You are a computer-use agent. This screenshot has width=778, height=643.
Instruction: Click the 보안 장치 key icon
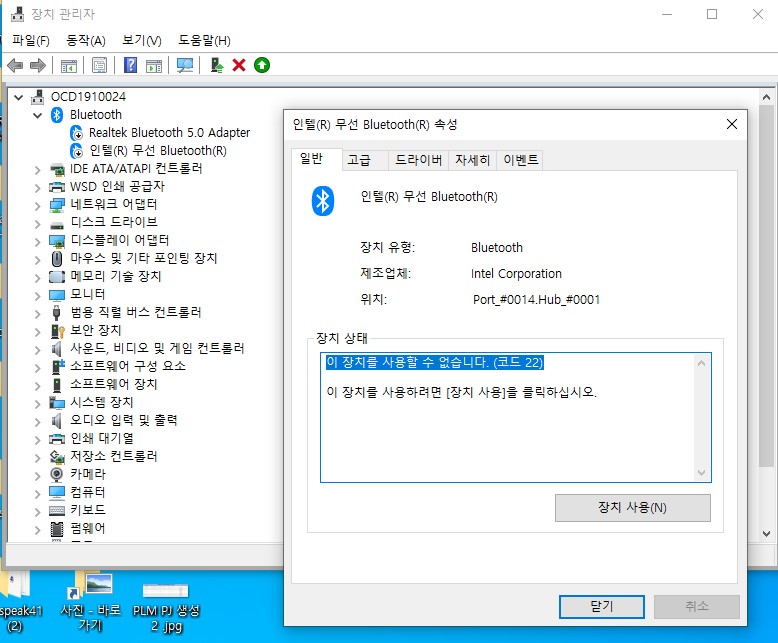(57, 331)
